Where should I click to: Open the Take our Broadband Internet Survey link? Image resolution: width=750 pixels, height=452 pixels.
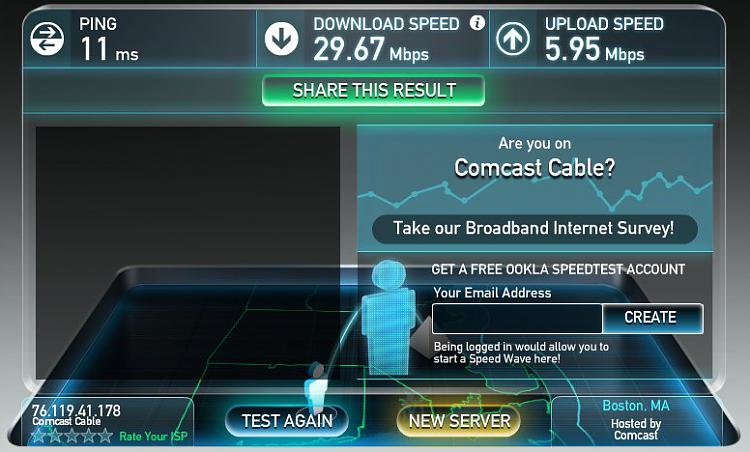(534, 229)
